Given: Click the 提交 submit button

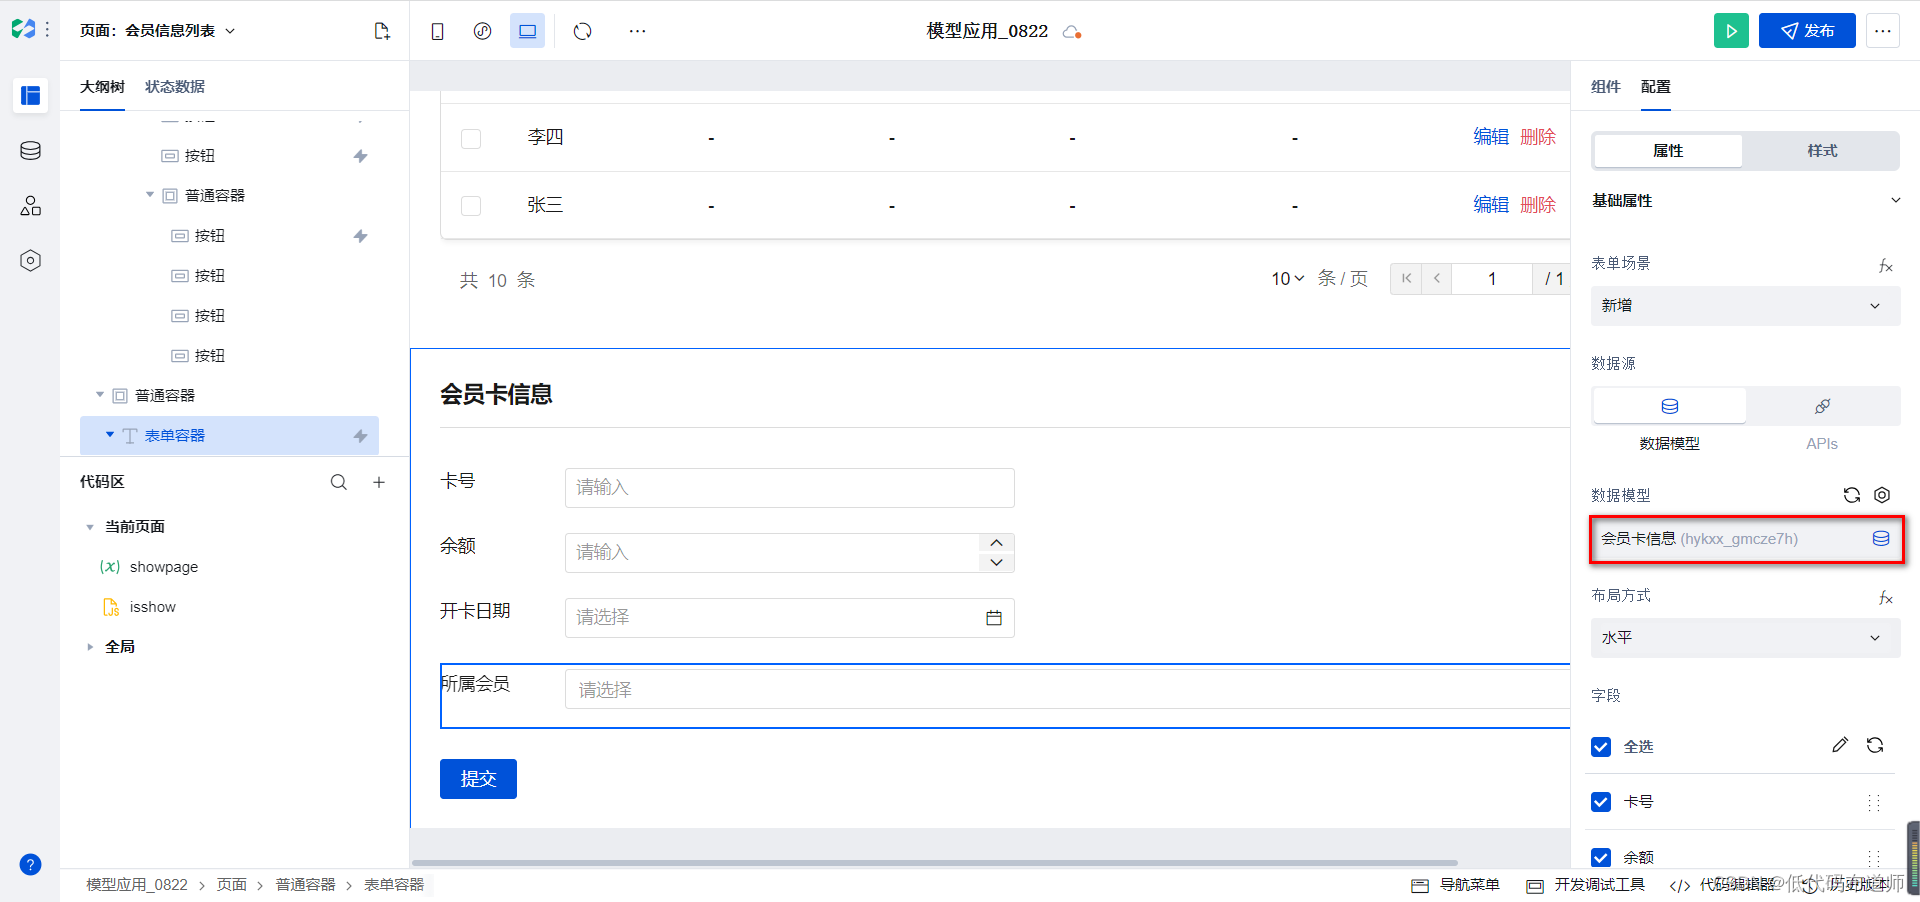Looking at the screenshot, I should coord(478,779).
